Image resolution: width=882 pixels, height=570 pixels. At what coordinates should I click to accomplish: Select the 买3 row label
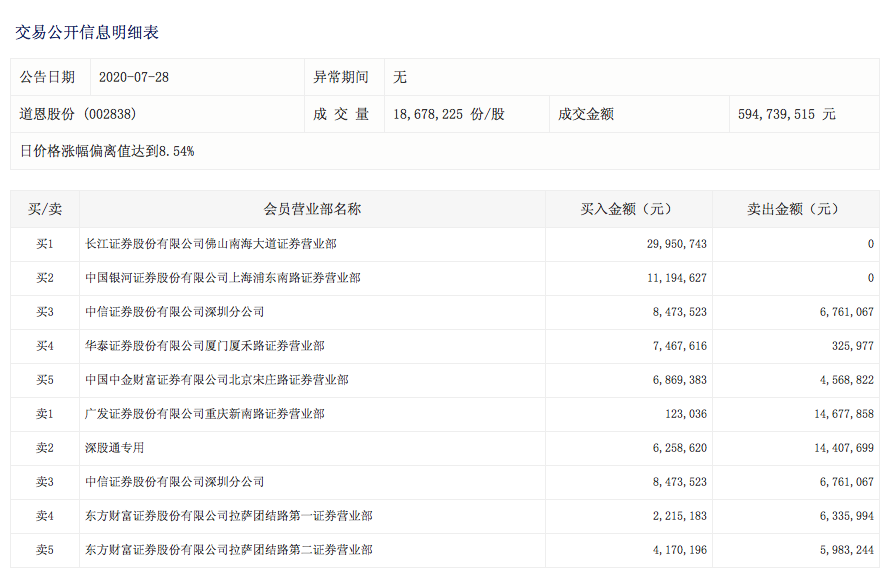click(45, 312)
